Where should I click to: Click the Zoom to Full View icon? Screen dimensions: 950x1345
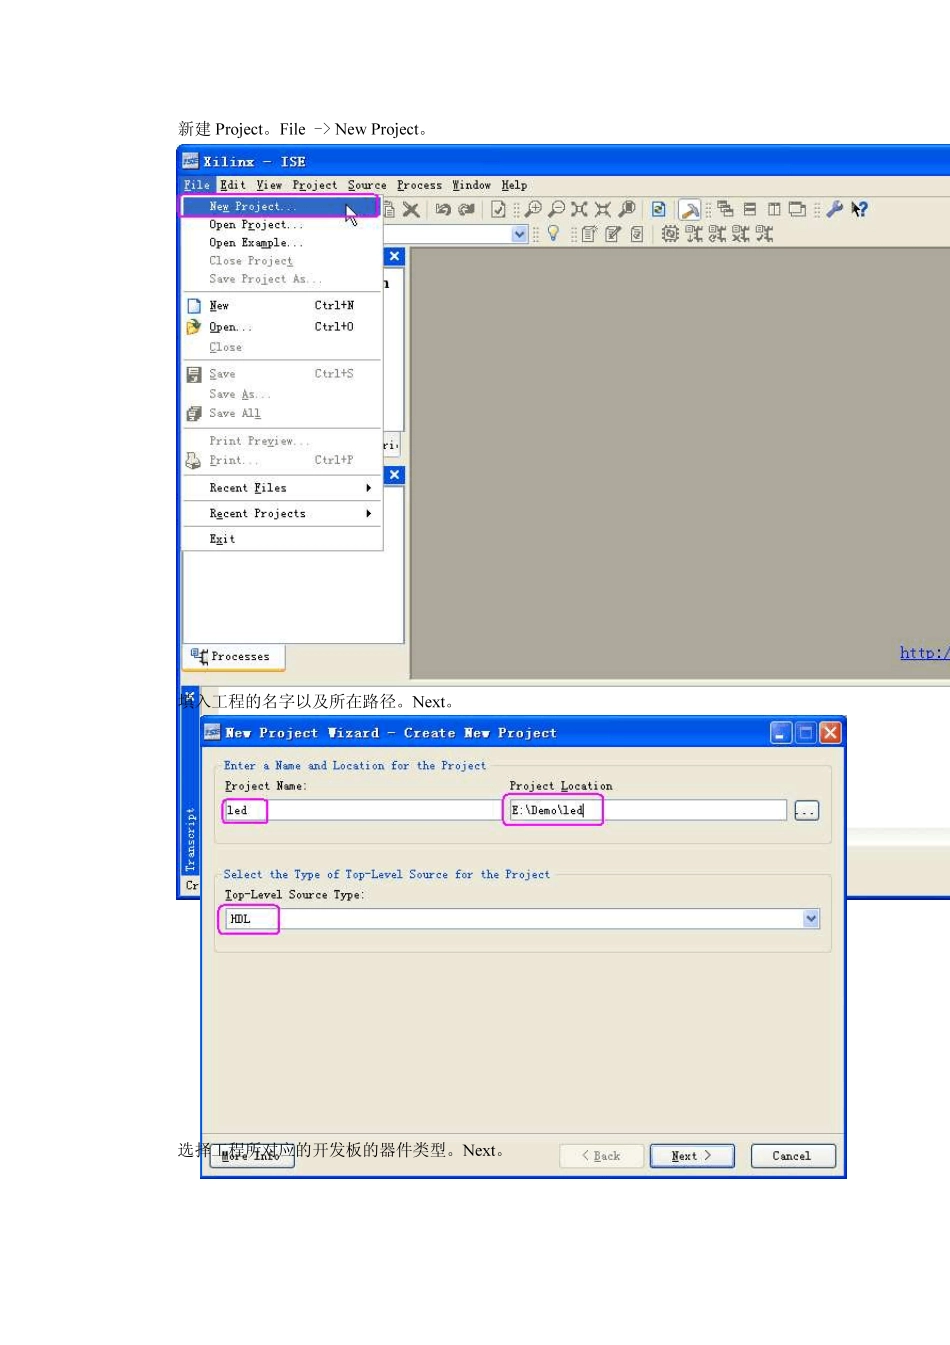(x=579, y=209)
